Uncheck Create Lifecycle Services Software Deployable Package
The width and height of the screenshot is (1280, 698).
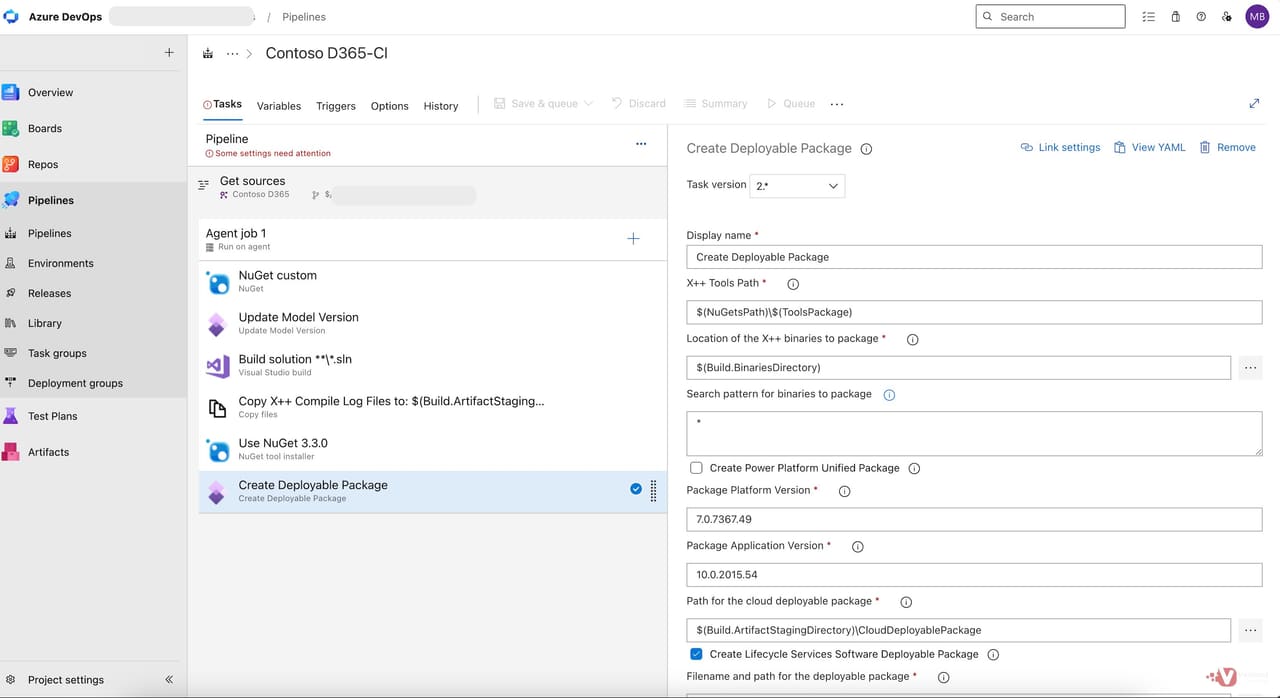point(696,654)
